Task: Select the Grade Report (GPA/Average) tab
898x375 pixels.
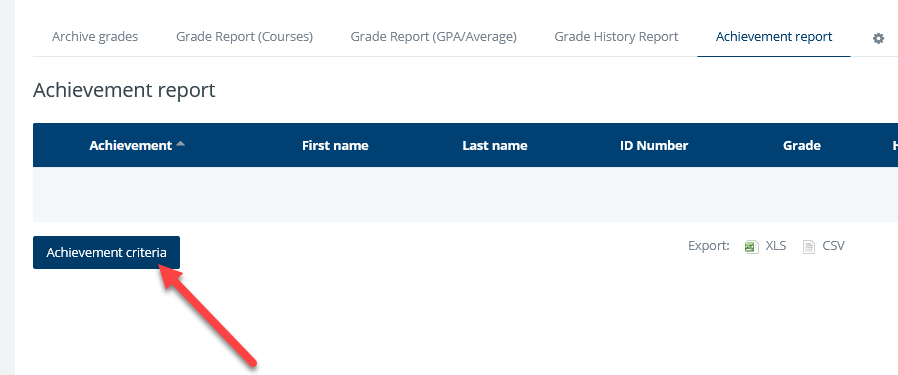Action: coord(434,37)
